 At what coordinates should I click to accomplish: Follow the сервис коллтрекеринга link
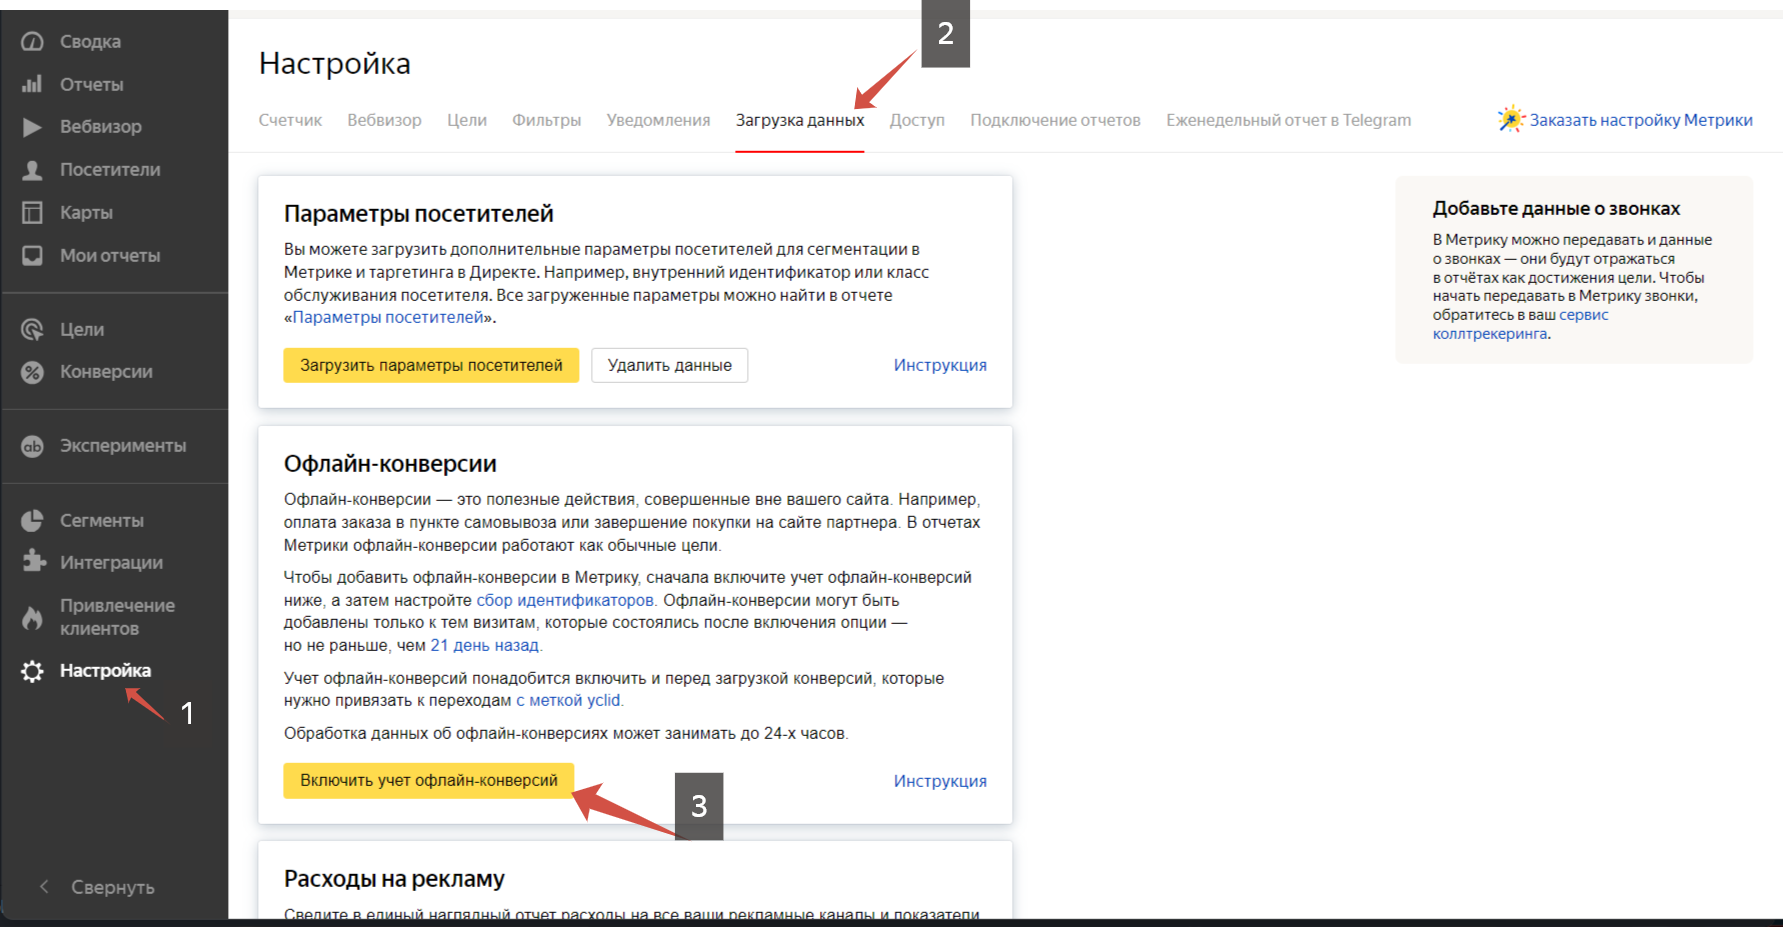click(x=1520, y=324)
